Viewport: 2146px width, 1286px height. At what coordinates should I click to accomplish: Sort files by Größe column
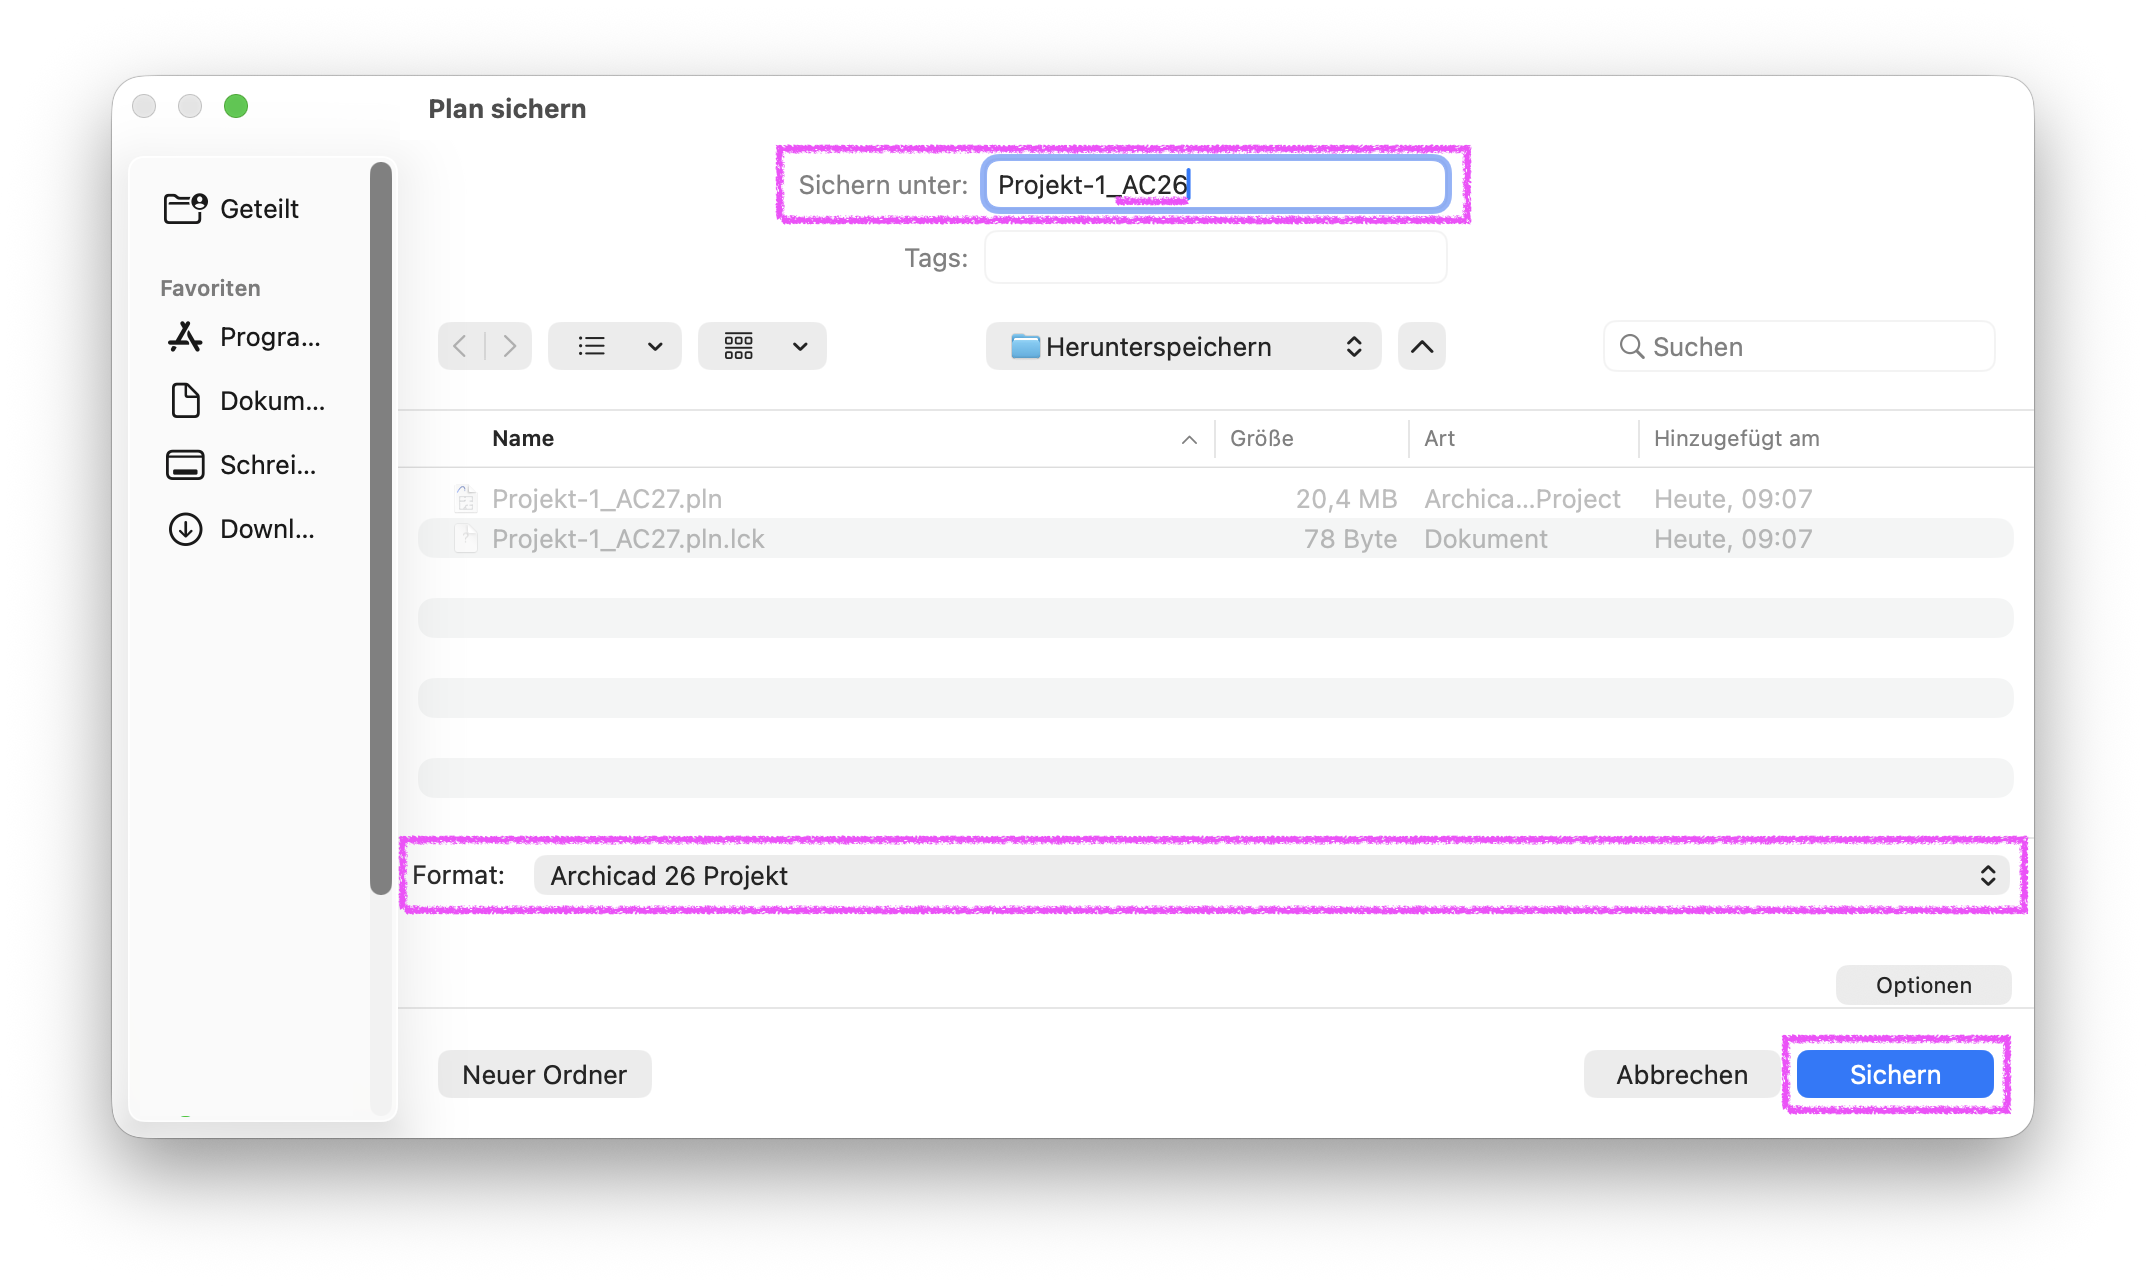[x=1261, y=438]
